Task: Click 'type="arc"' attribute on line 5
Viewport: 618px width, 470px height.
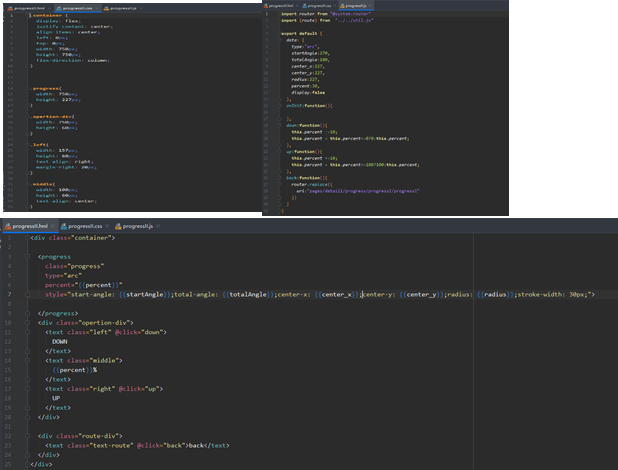Action: (x=63, y=276)
